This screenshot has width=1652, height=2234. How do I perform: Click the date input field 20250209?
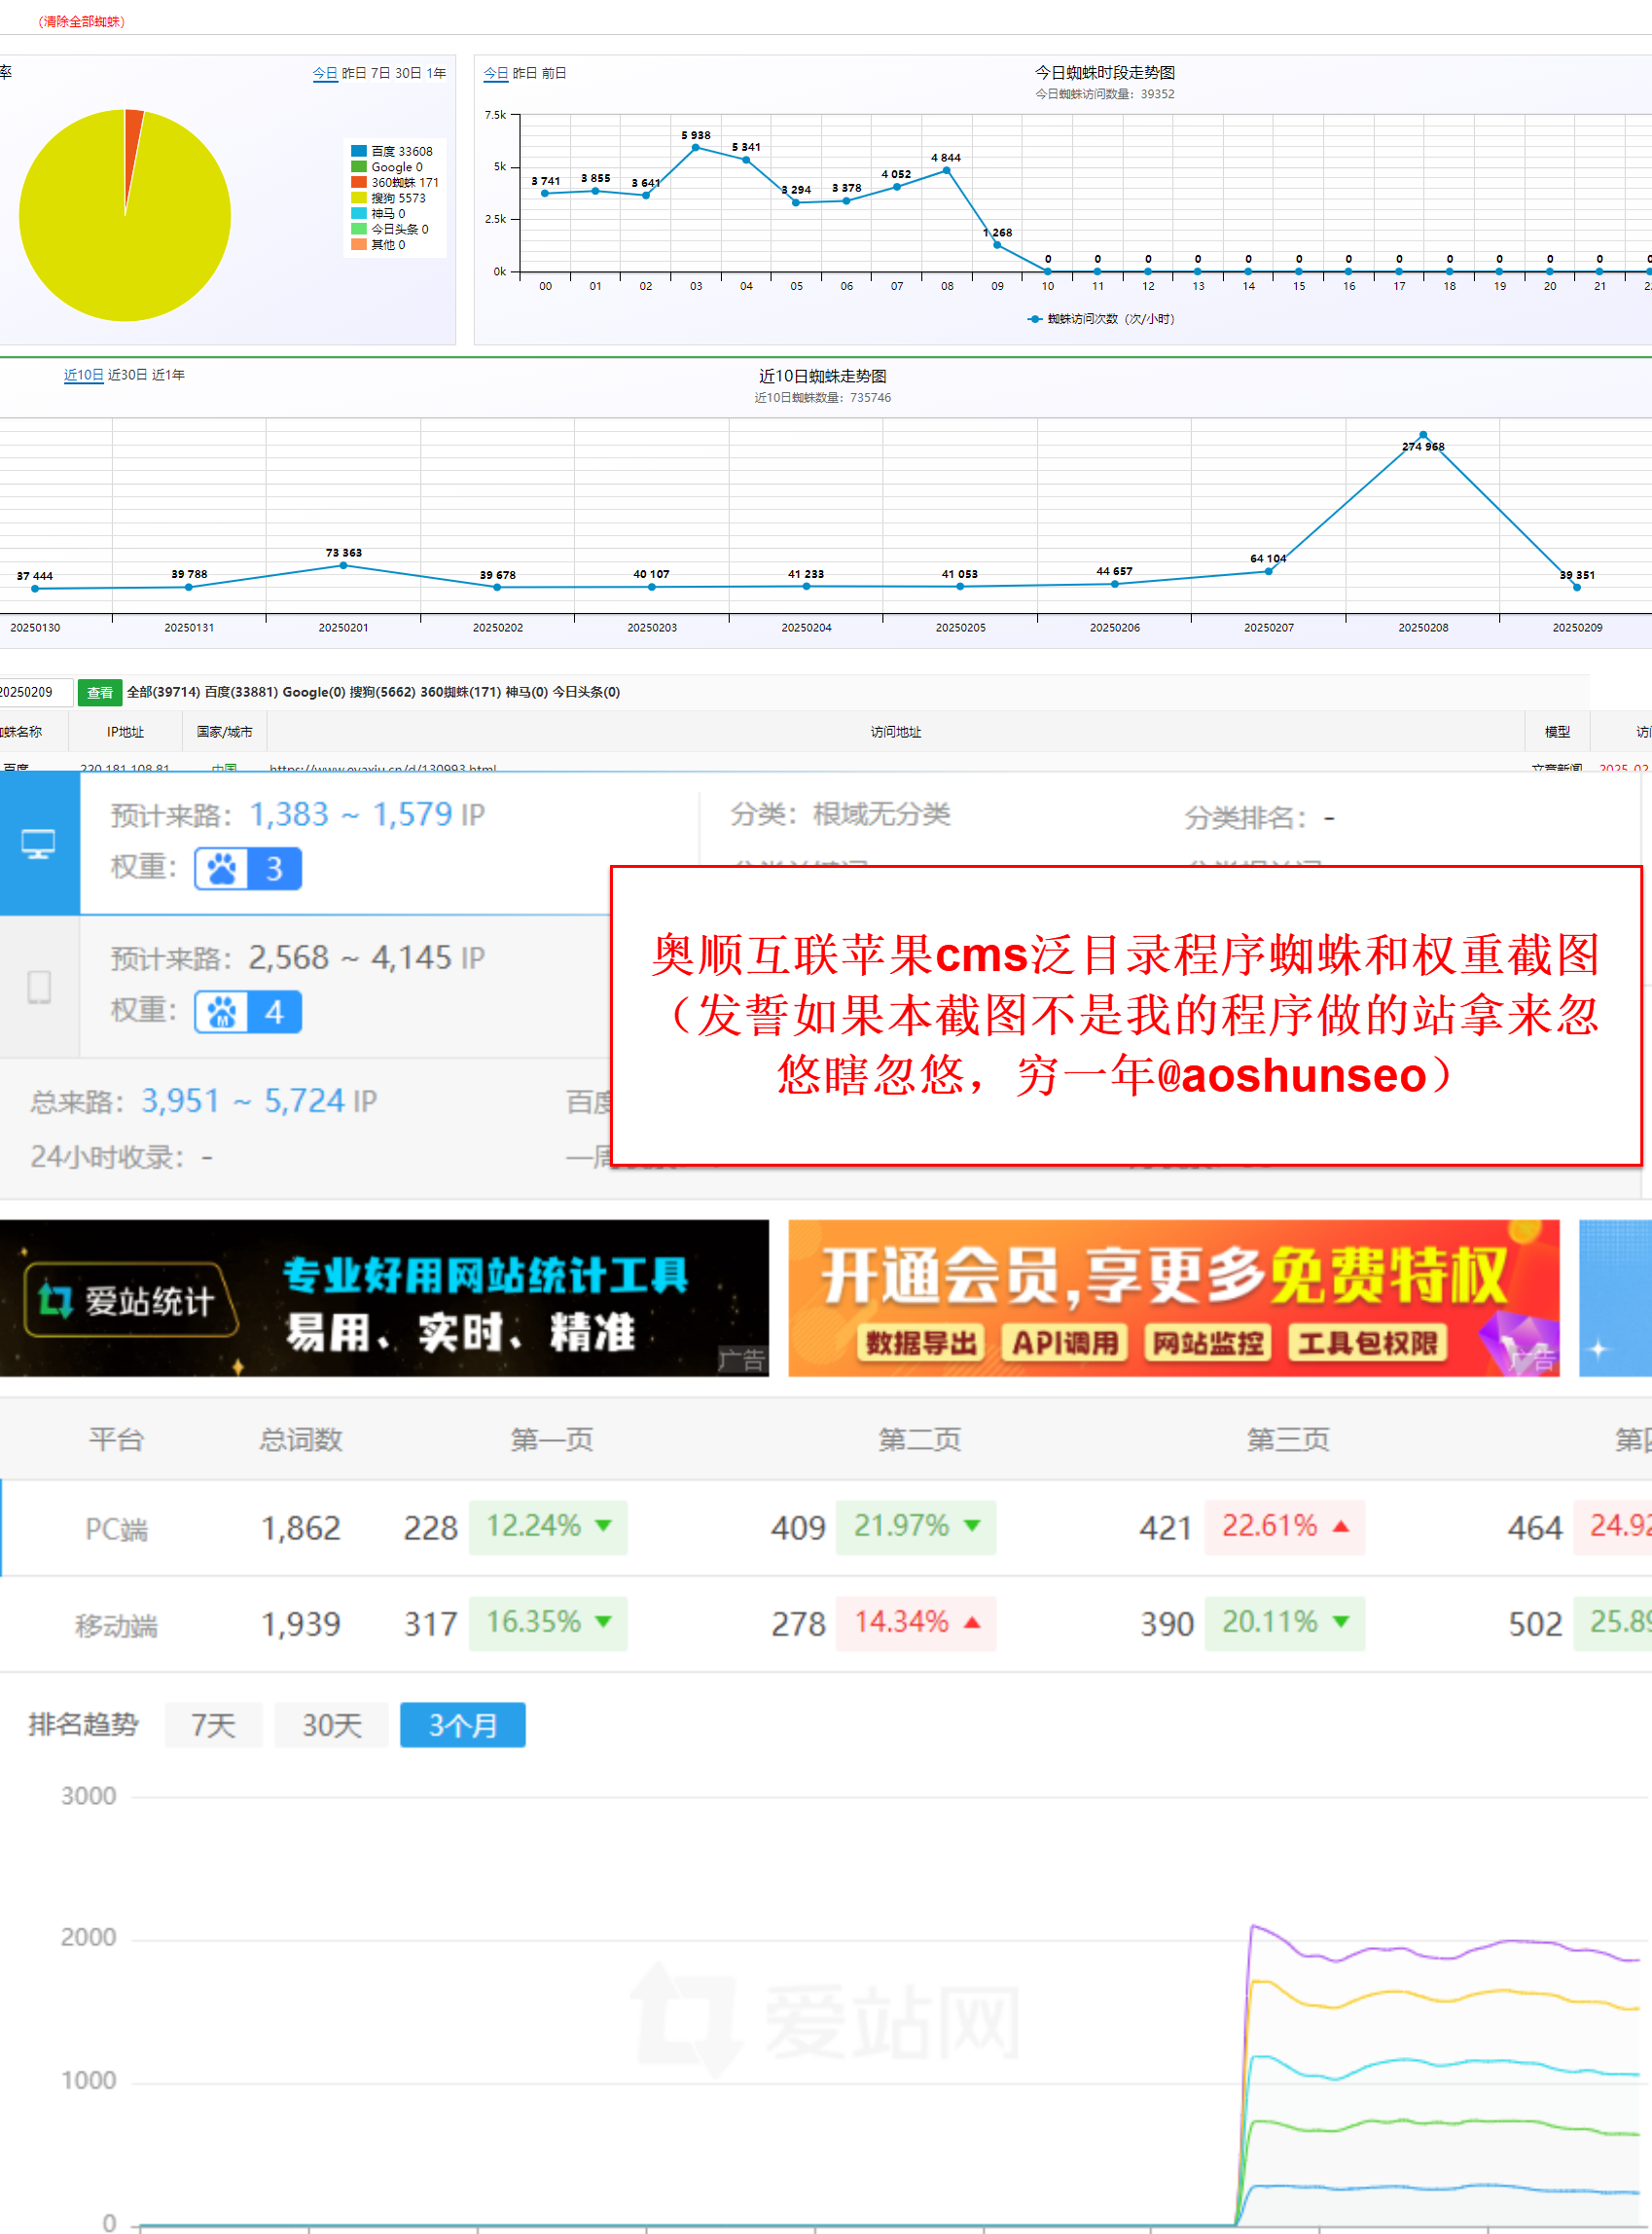34,692
